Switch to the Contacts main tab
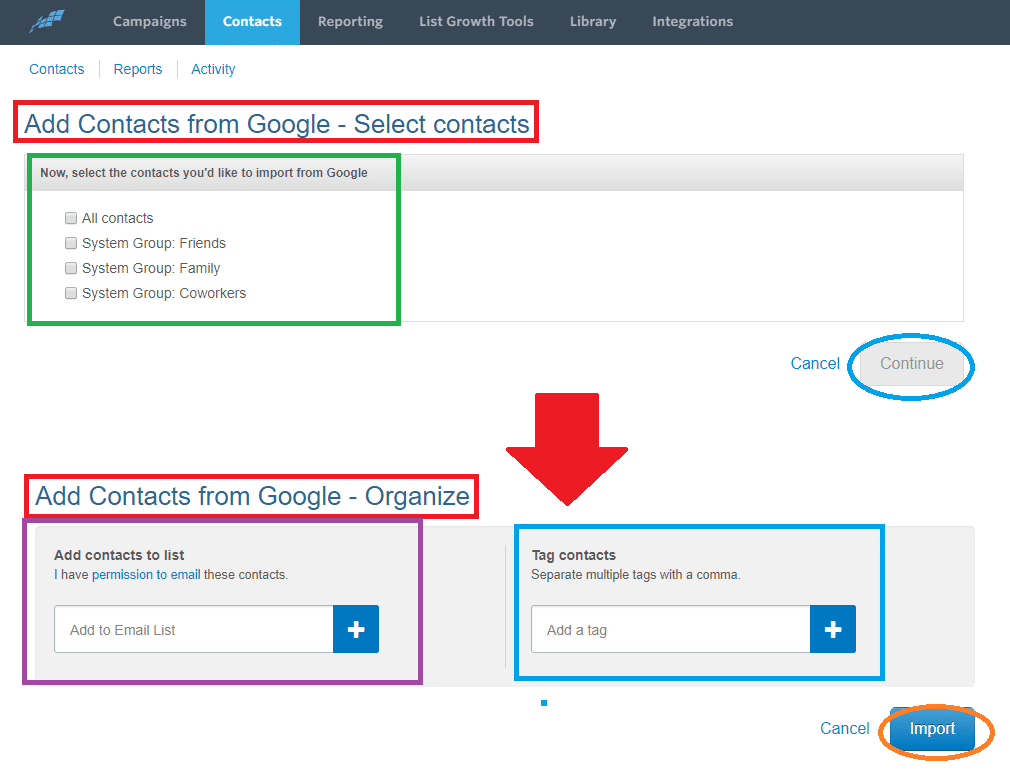The width and height of the screenshot is (1010, 776). pos(252,21)
